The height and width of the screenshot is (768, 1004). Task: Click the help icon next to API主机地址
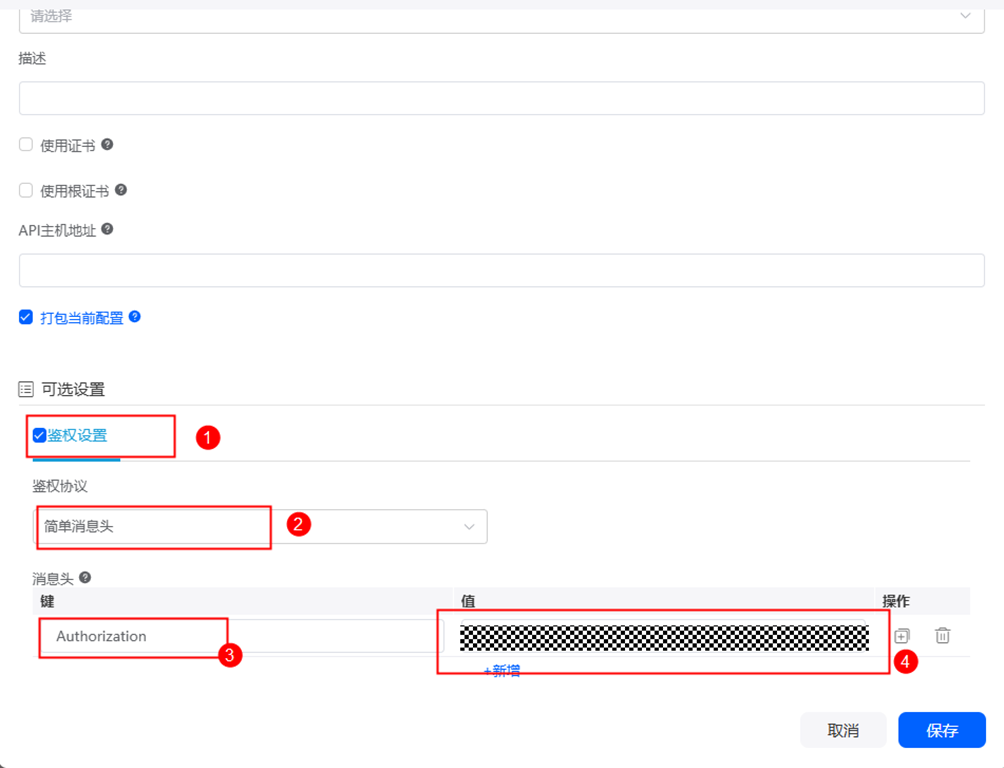[107, 229]
